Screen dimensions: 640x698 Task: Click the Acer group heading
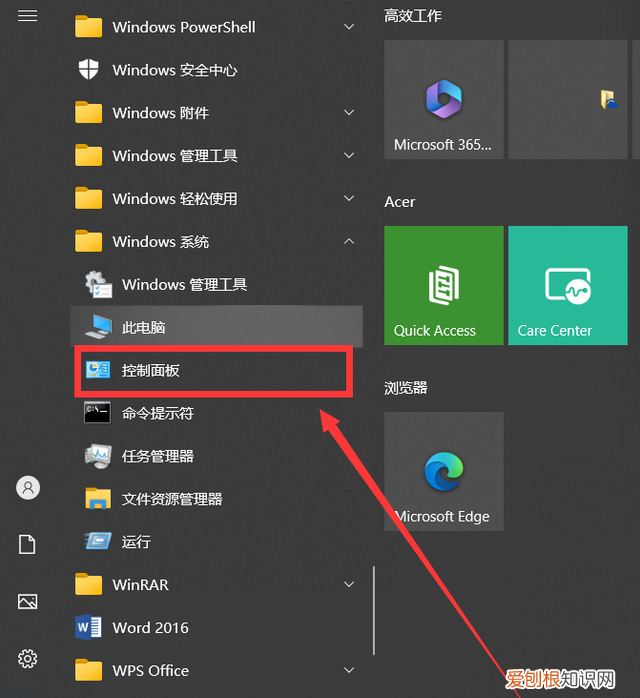tap(400, 202)
